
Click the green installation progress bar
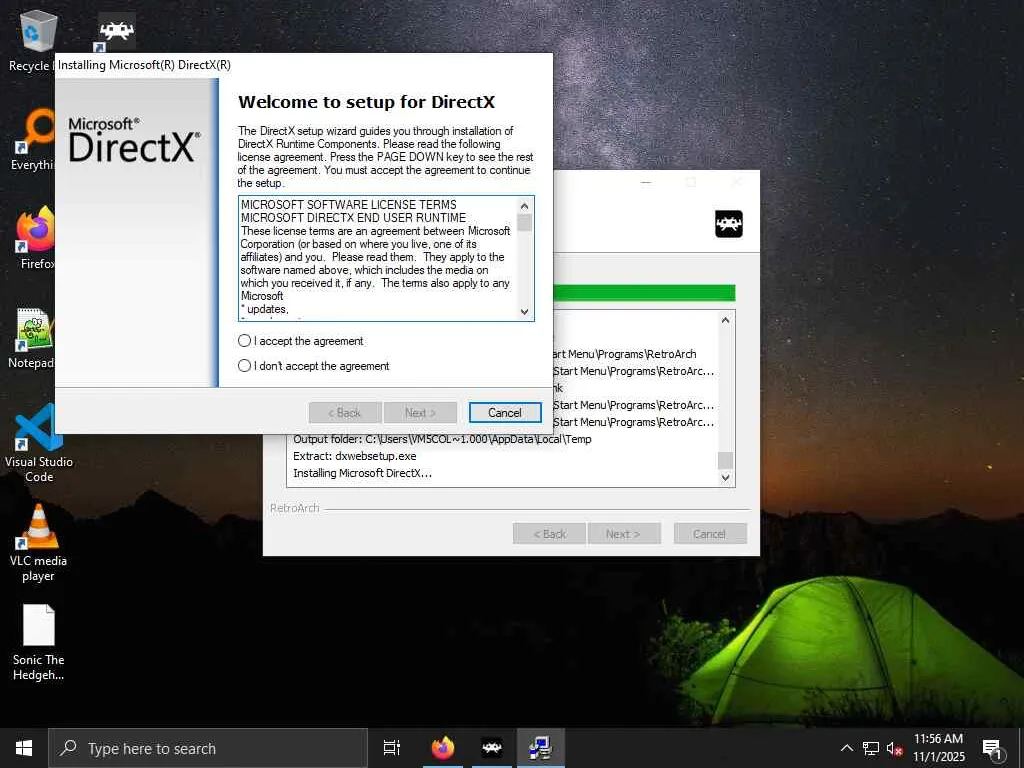(644, 293)
